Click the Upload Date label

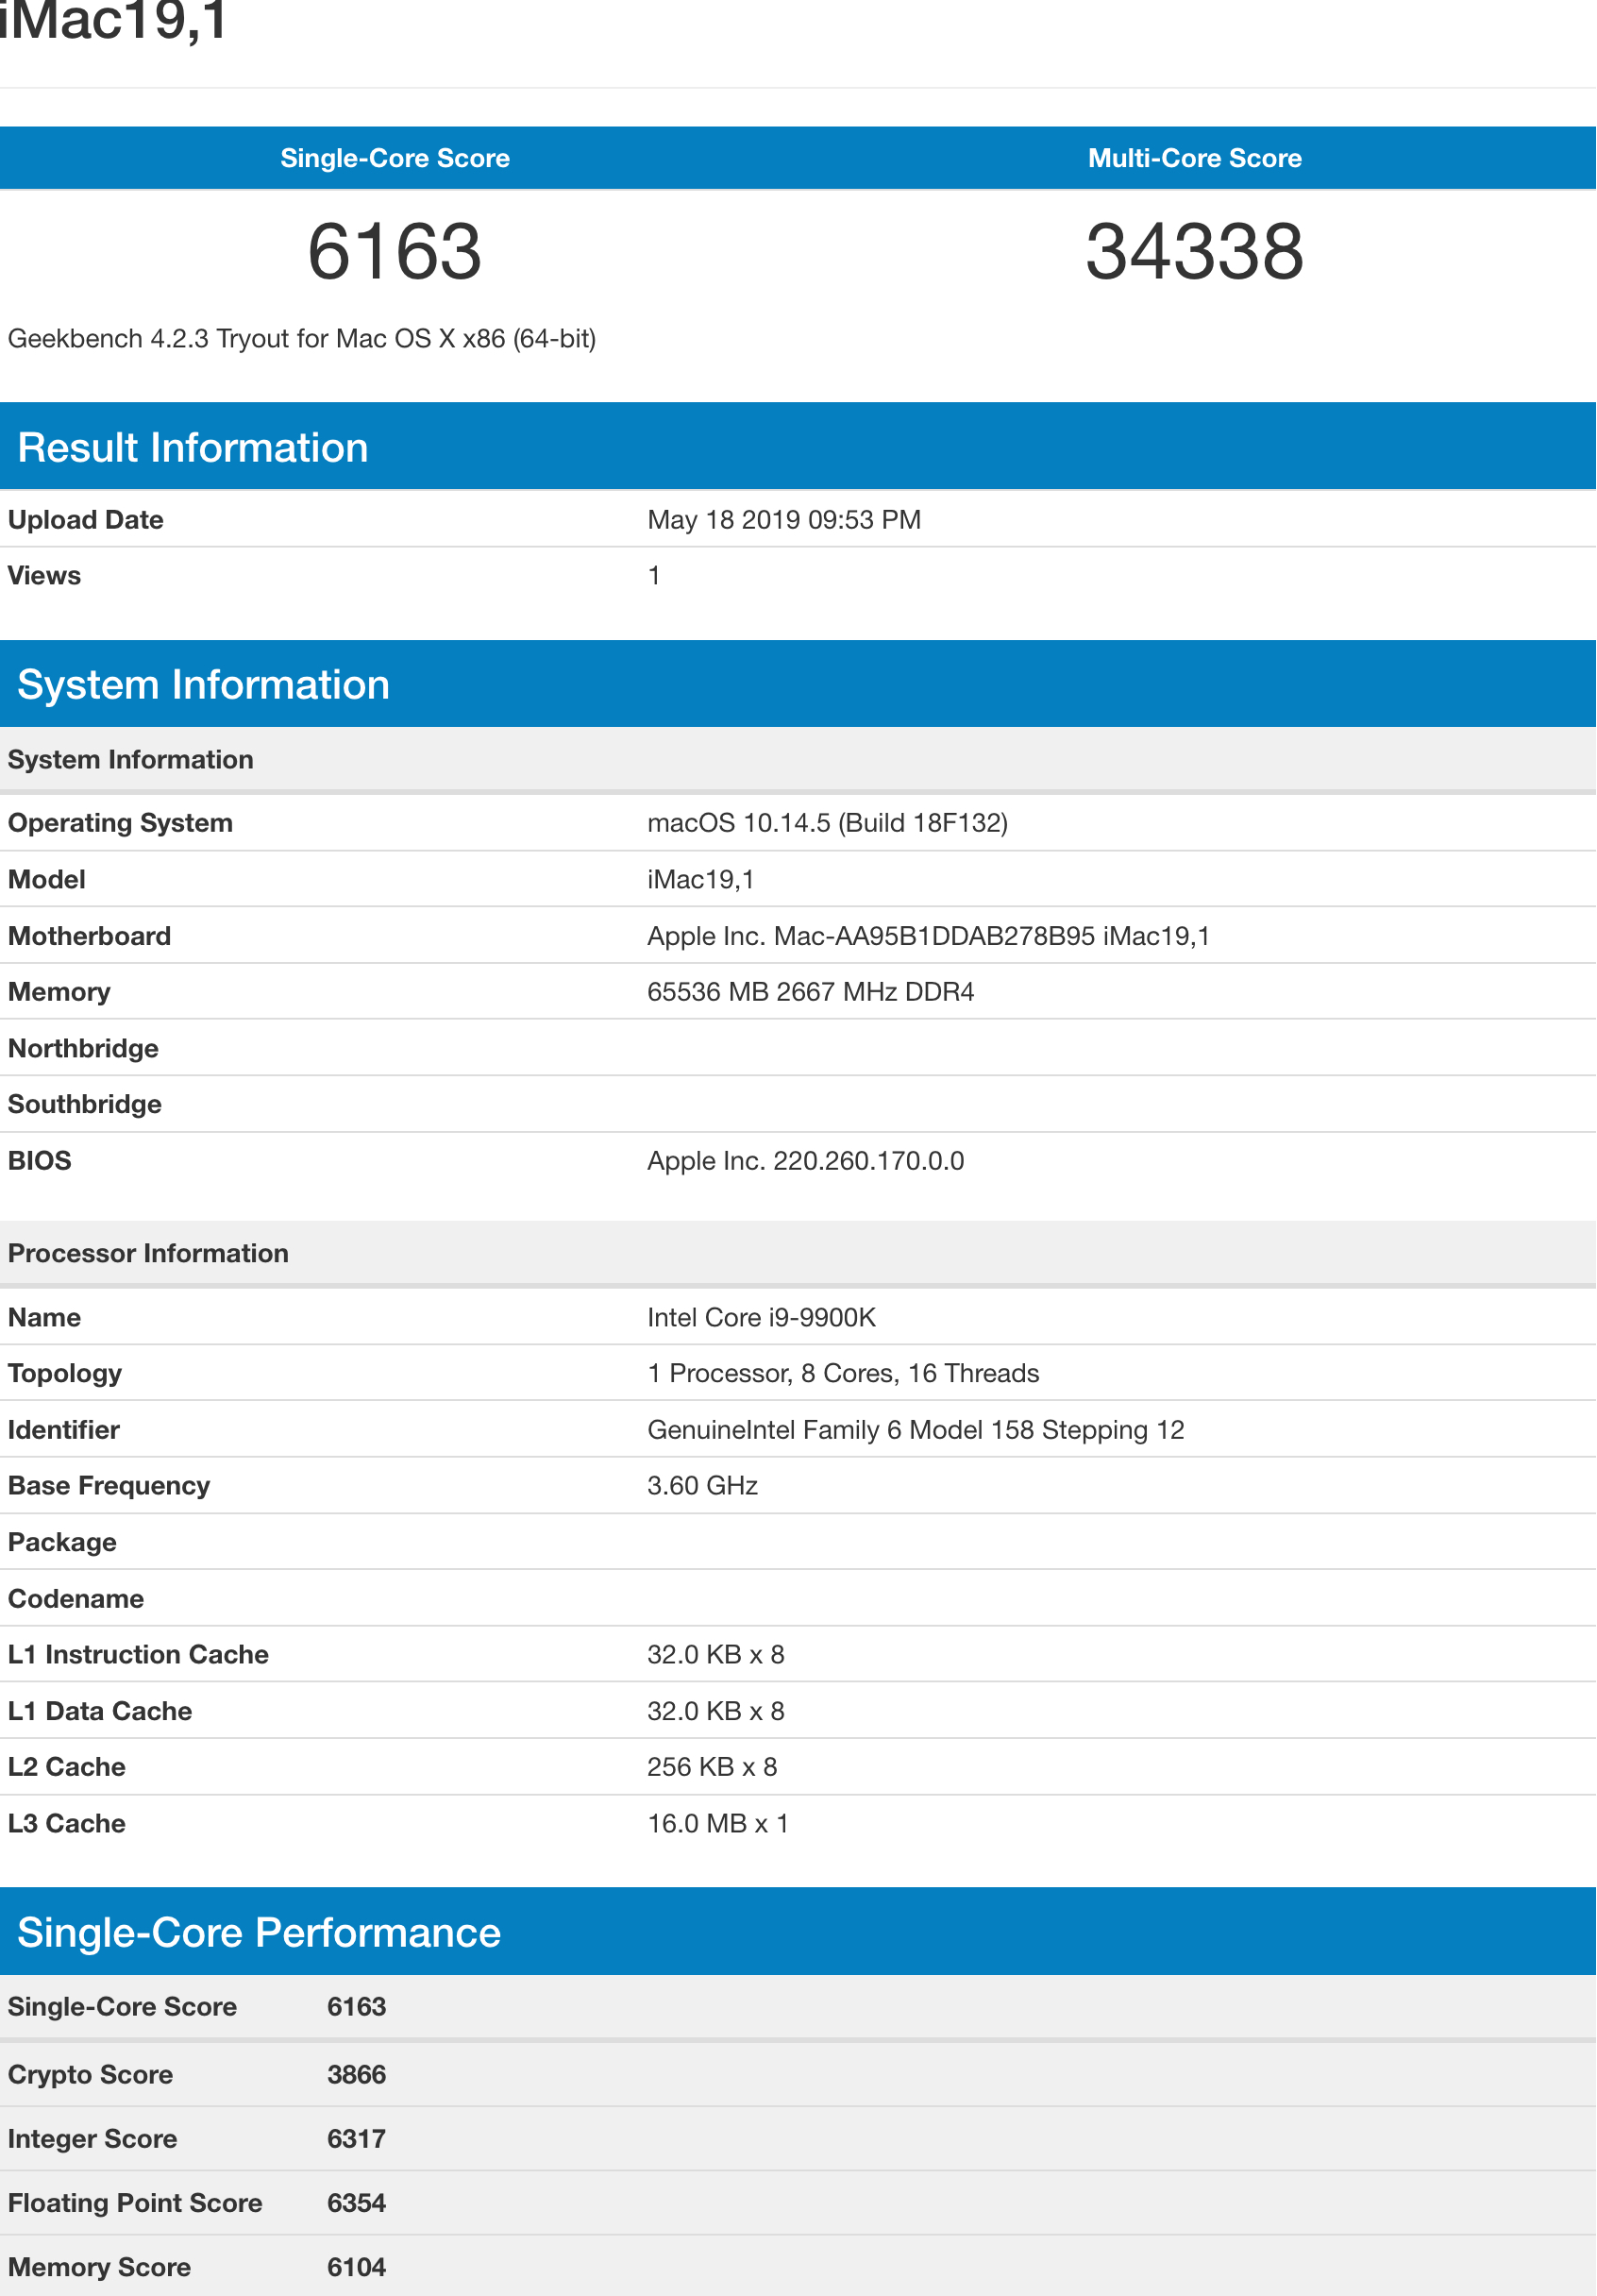[86, 520]
